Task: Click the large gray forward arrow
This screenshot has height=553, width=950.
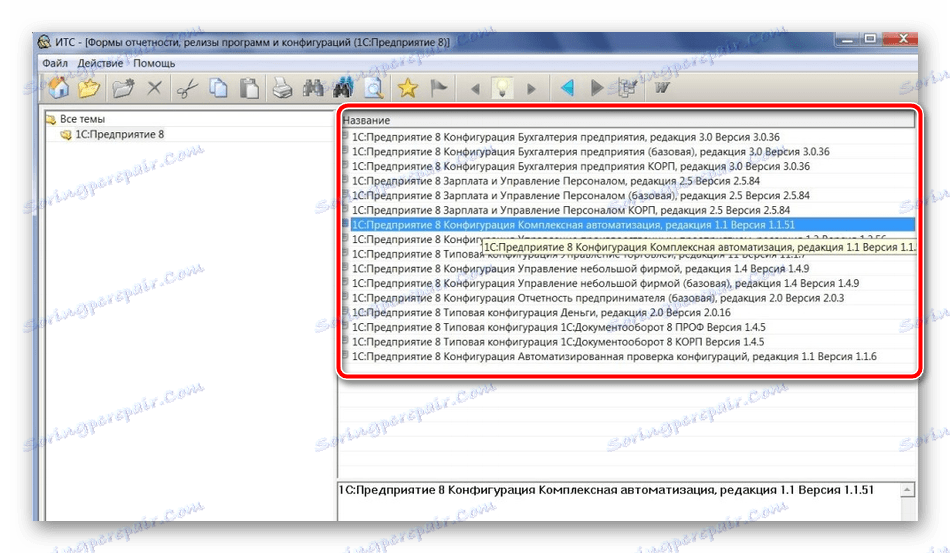Action: coord(597,88)
